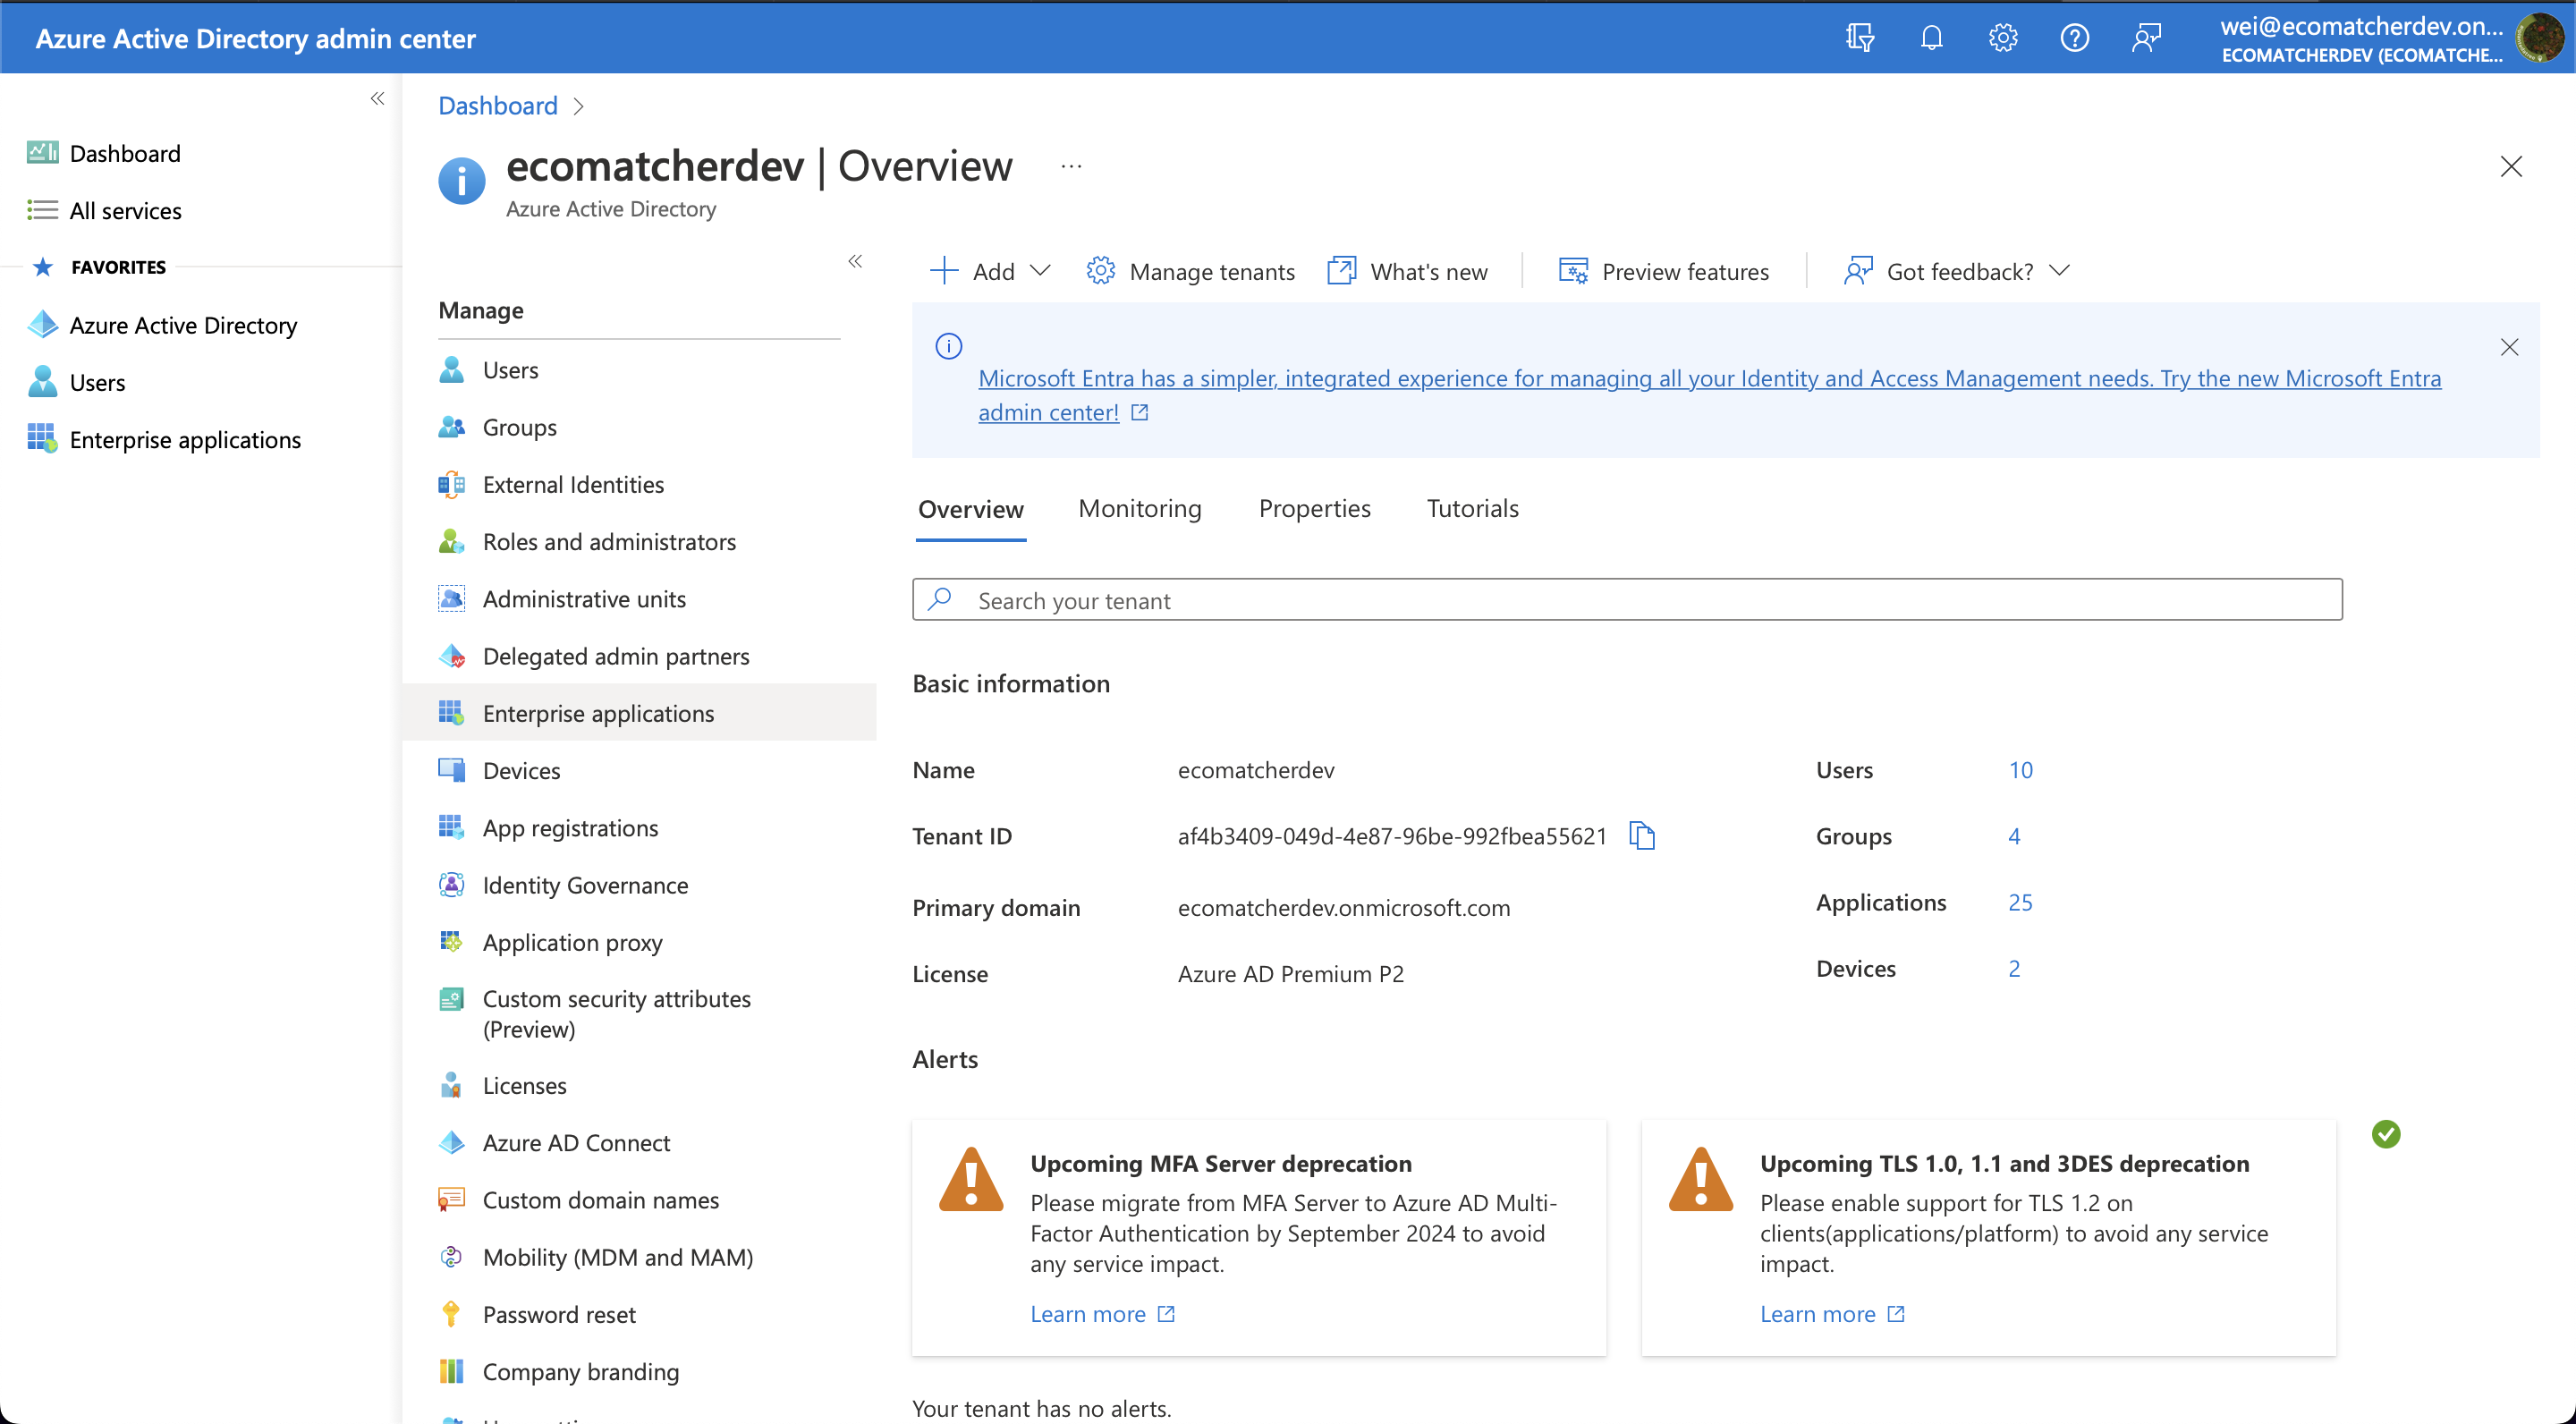Switch to the Monitoring tab
This screenshot has width=2576, height=1424.
click(x=1139, y=509)
